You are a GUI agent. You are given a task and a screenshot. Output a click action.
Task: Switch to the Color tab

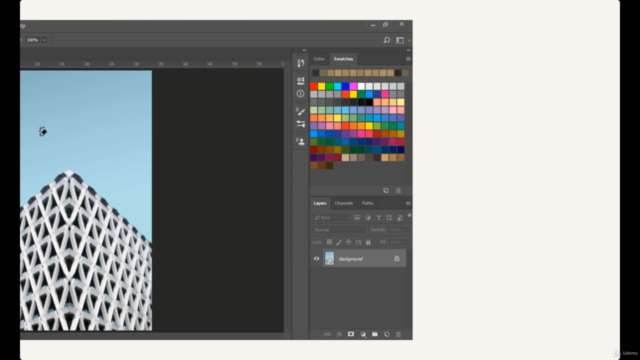pyautogui.click(x=319, y=59)
